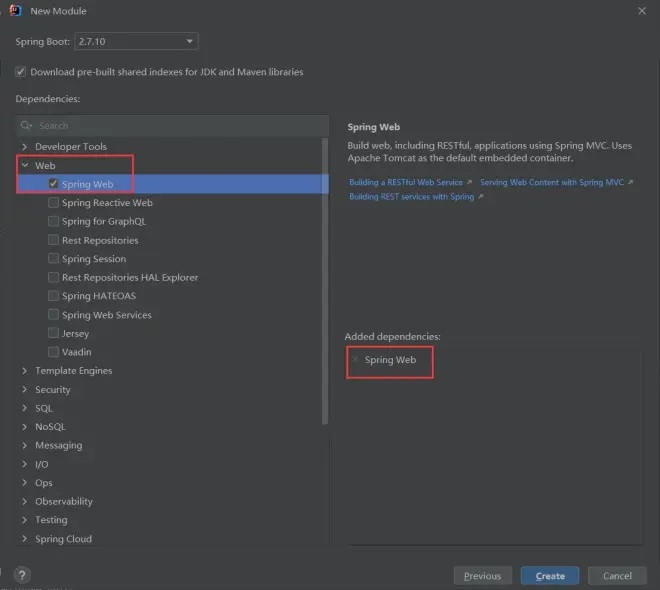The height and width of the screenshot is (590, 660).
Task: Open Building a RESTful Web Service link
Action: (x=406, y=183)
